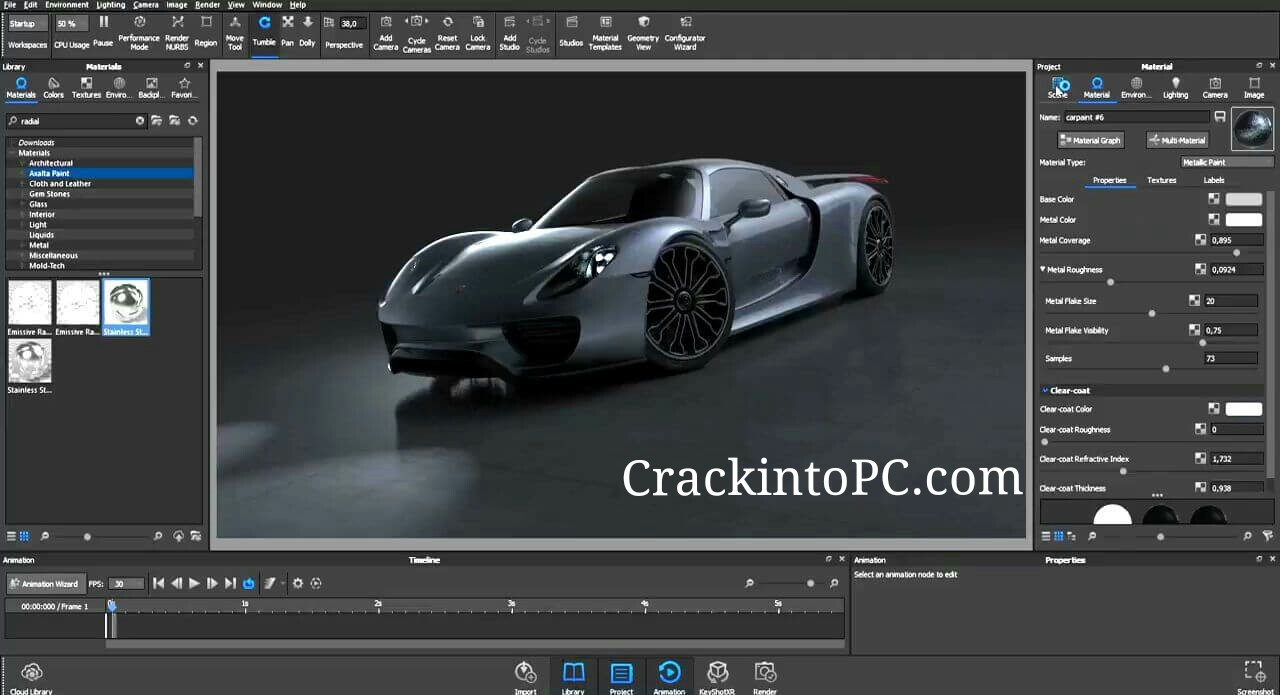This screenshot has width=1280, height=695.
Task: Open Material Templates
Action: [605, 32]
